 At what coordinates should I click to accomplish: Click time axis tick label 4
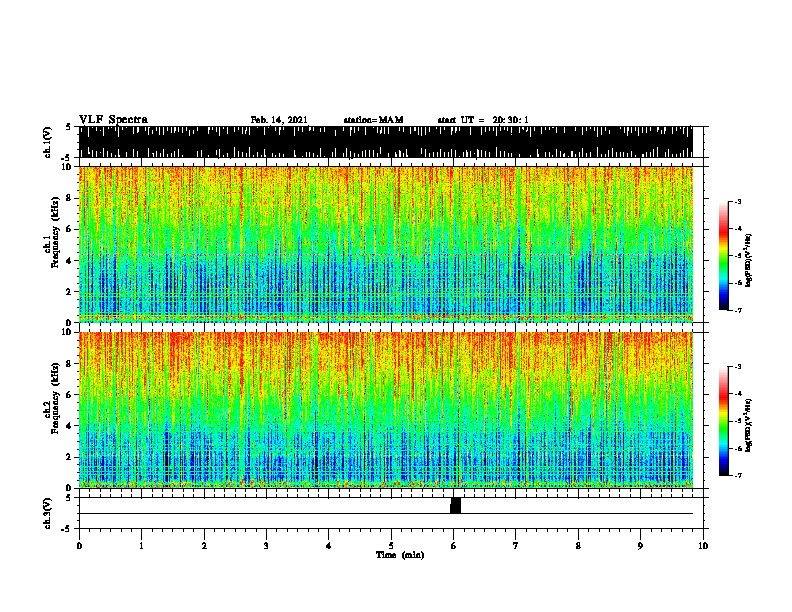point(329,546)
